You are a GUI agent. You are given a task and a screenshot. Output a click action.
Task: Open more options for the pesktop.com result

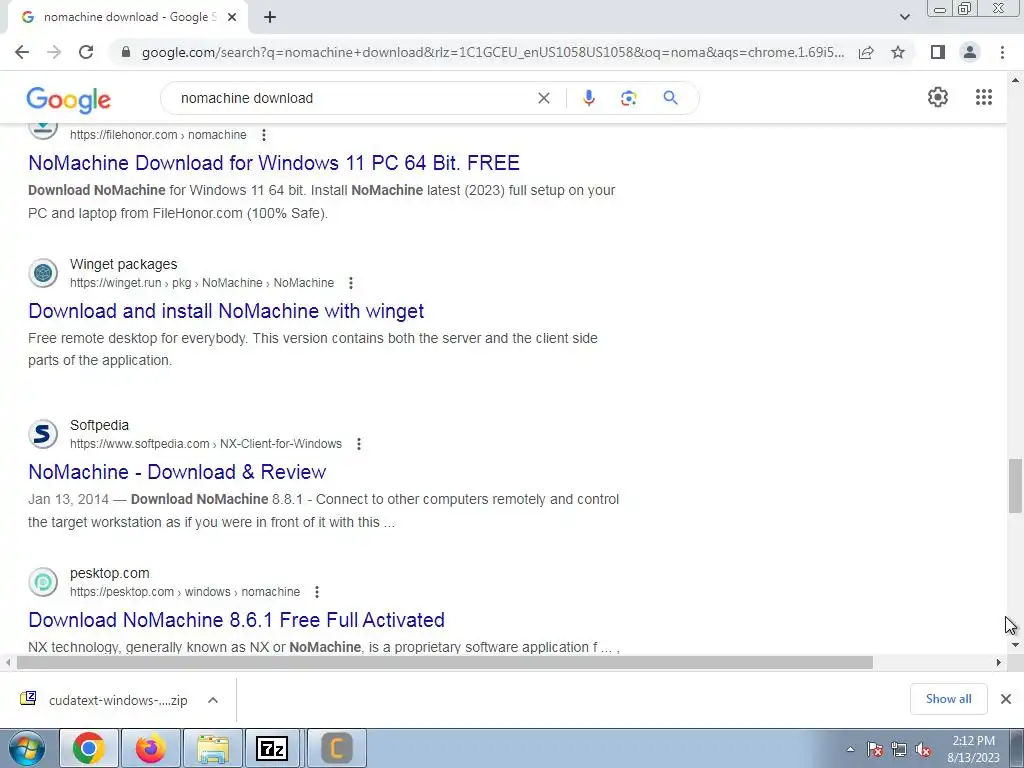pos(317,592)
